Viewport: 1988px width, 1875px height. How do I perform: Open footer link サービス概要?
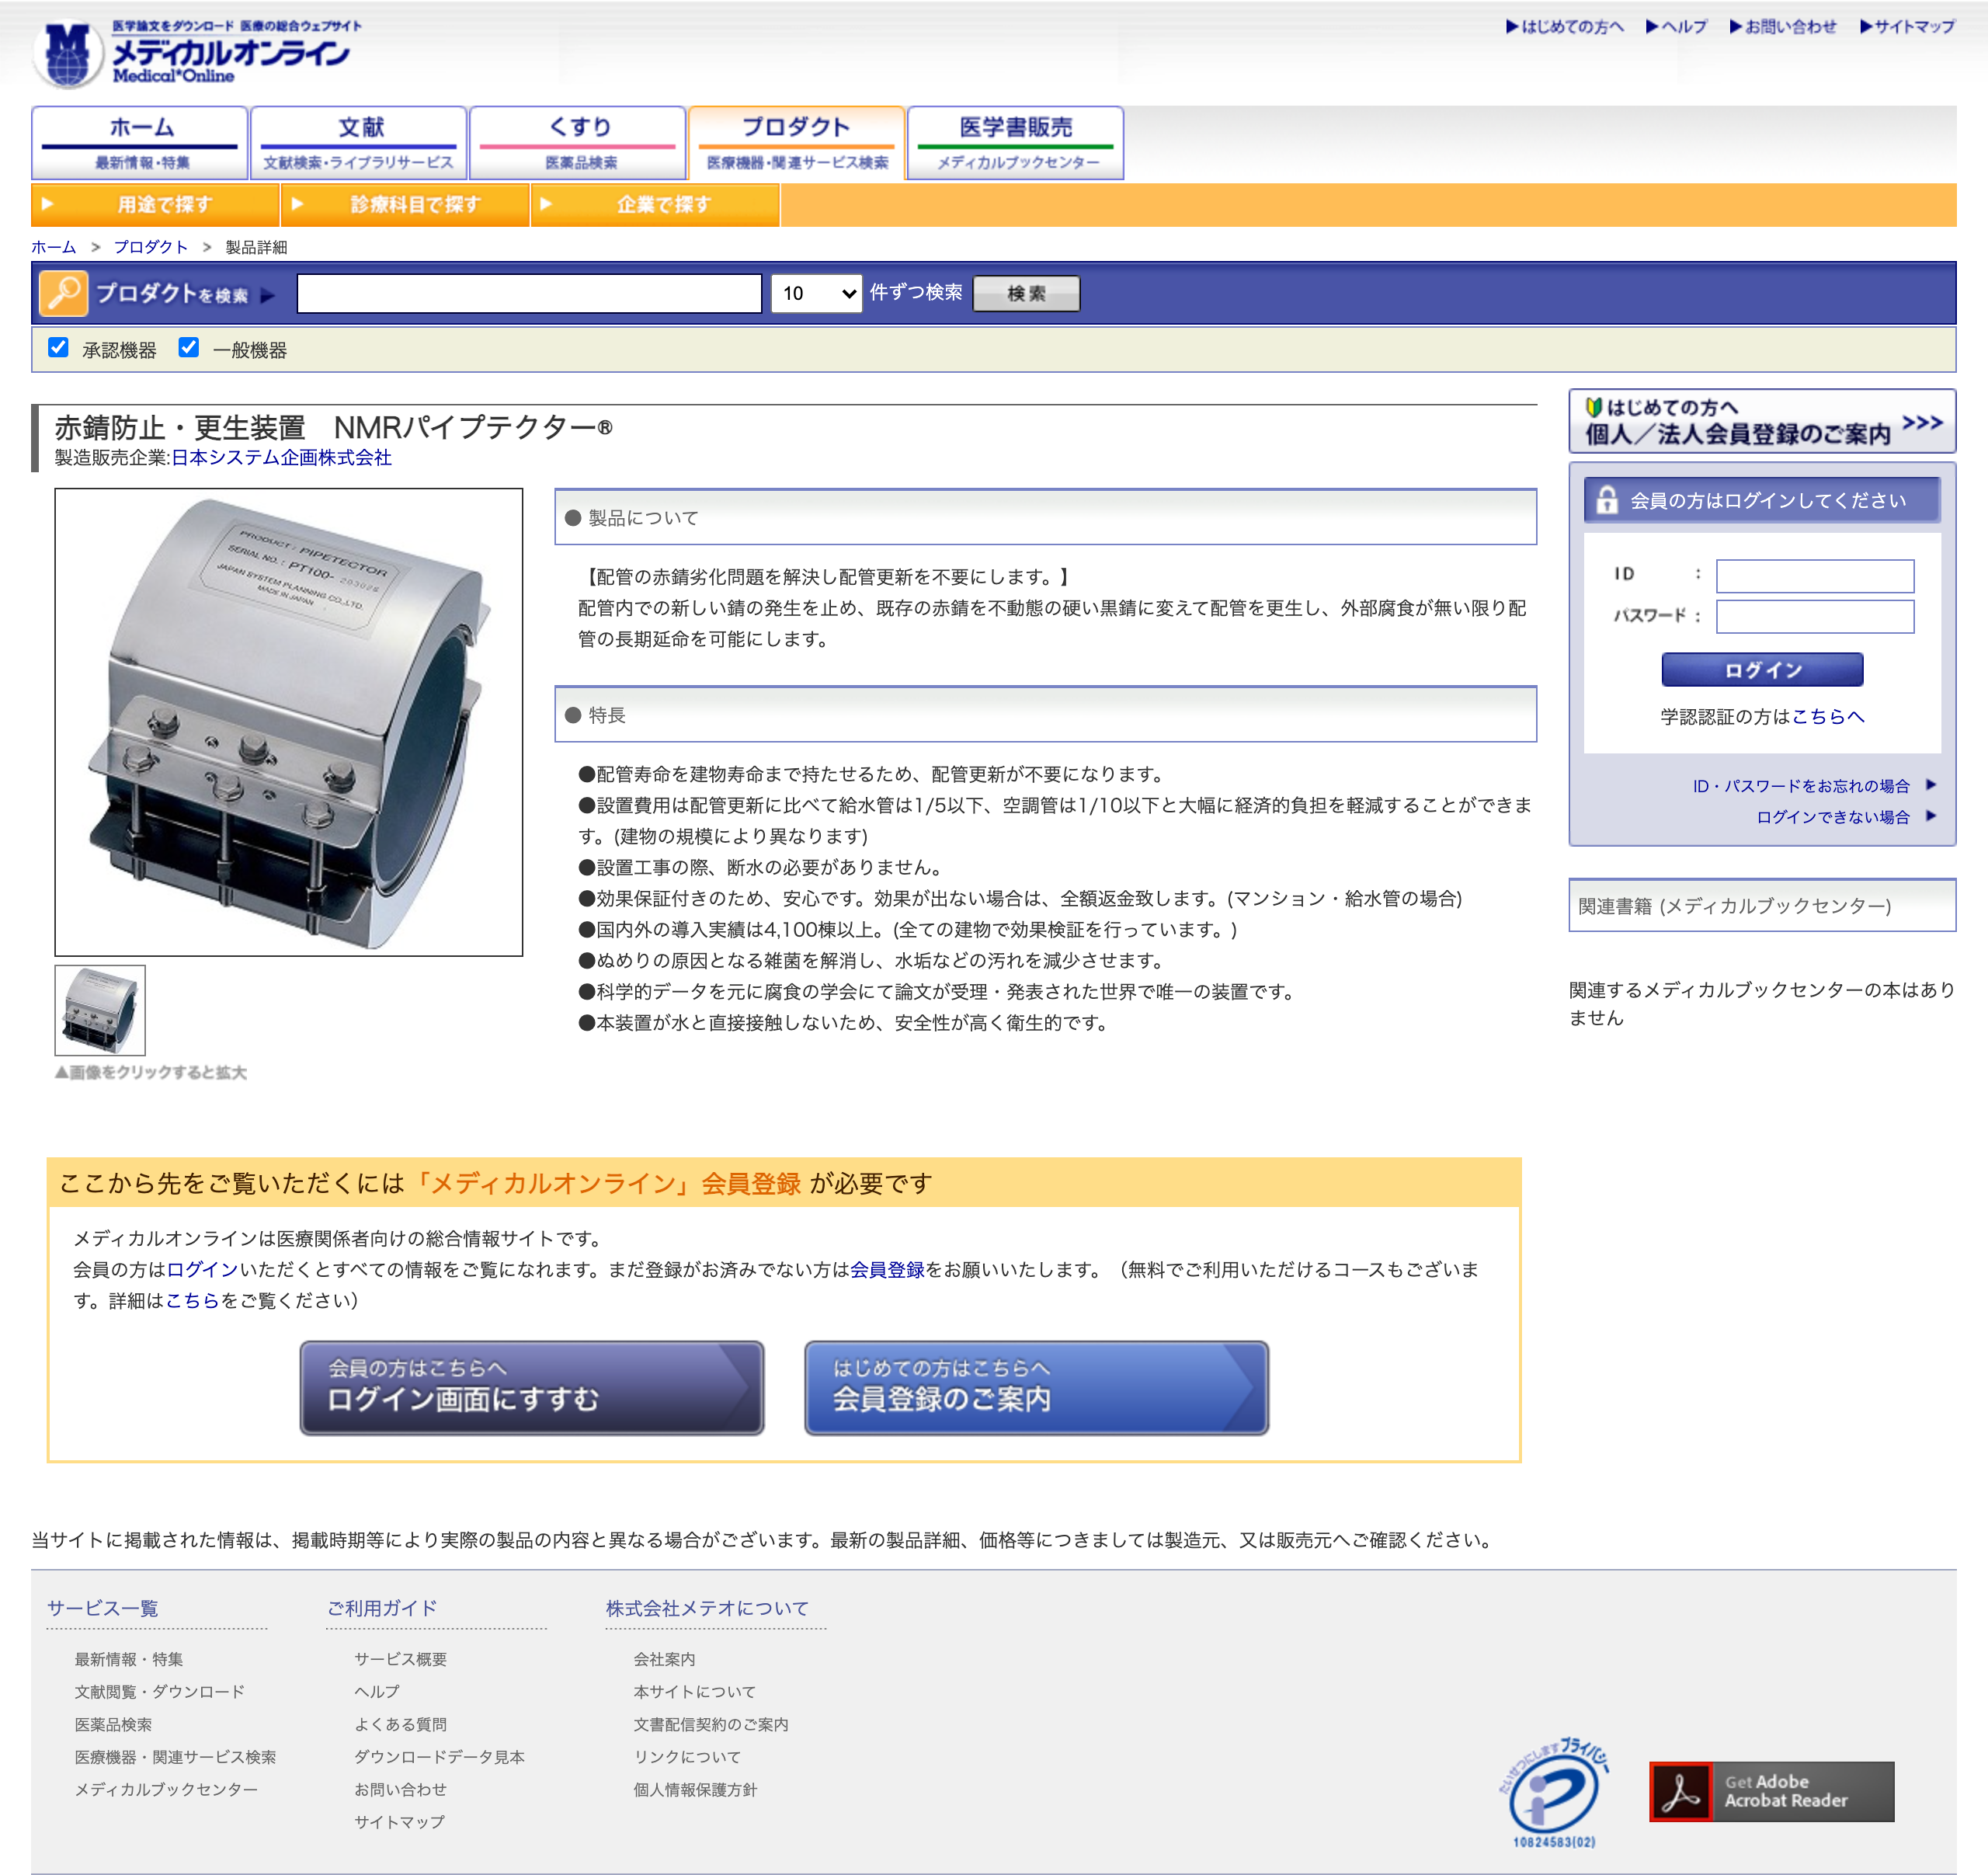coord(401,1659)
